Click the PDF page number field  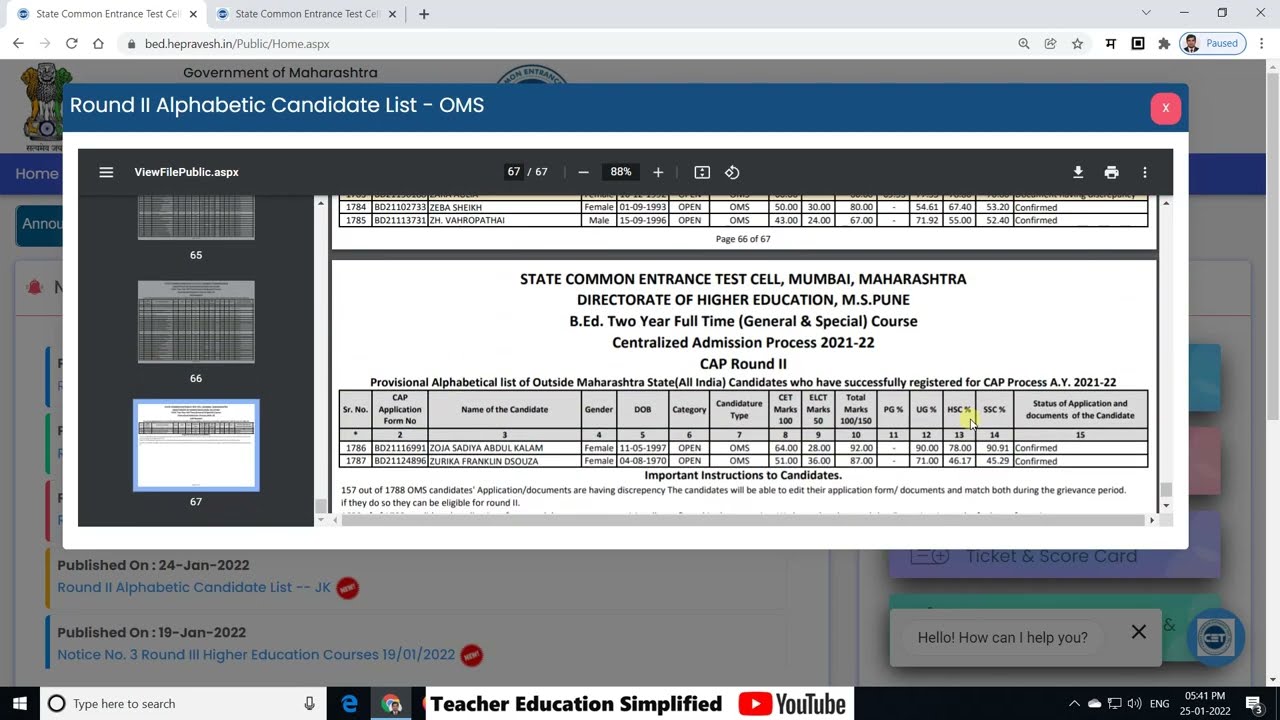(x=514, y=172)
